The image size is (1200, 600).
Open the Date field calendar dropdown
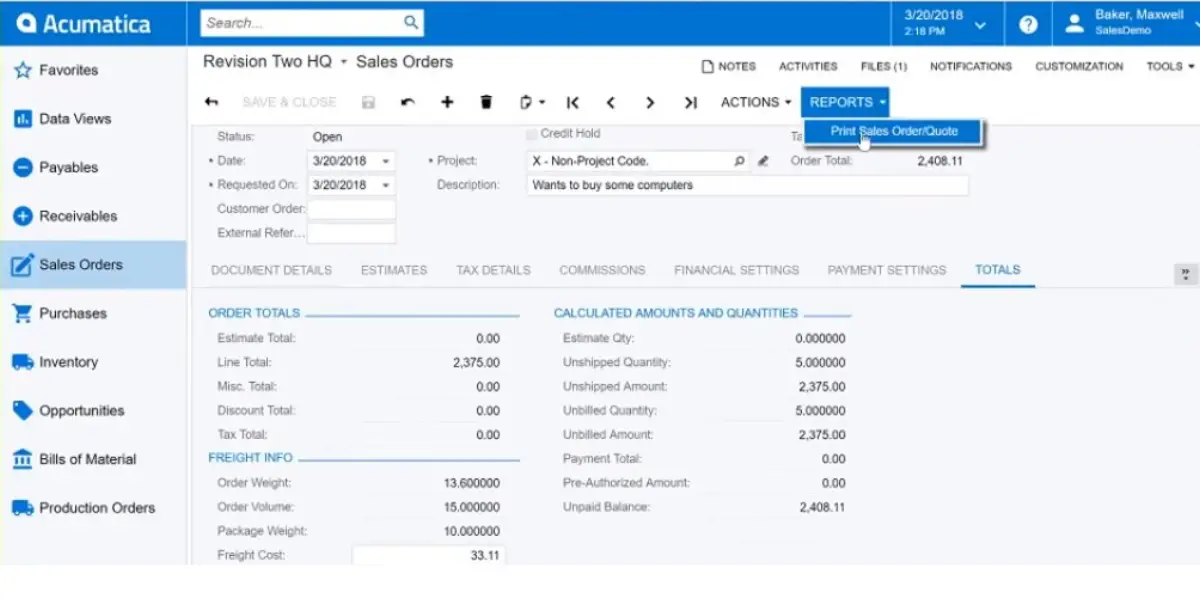(x=386, y=161)
